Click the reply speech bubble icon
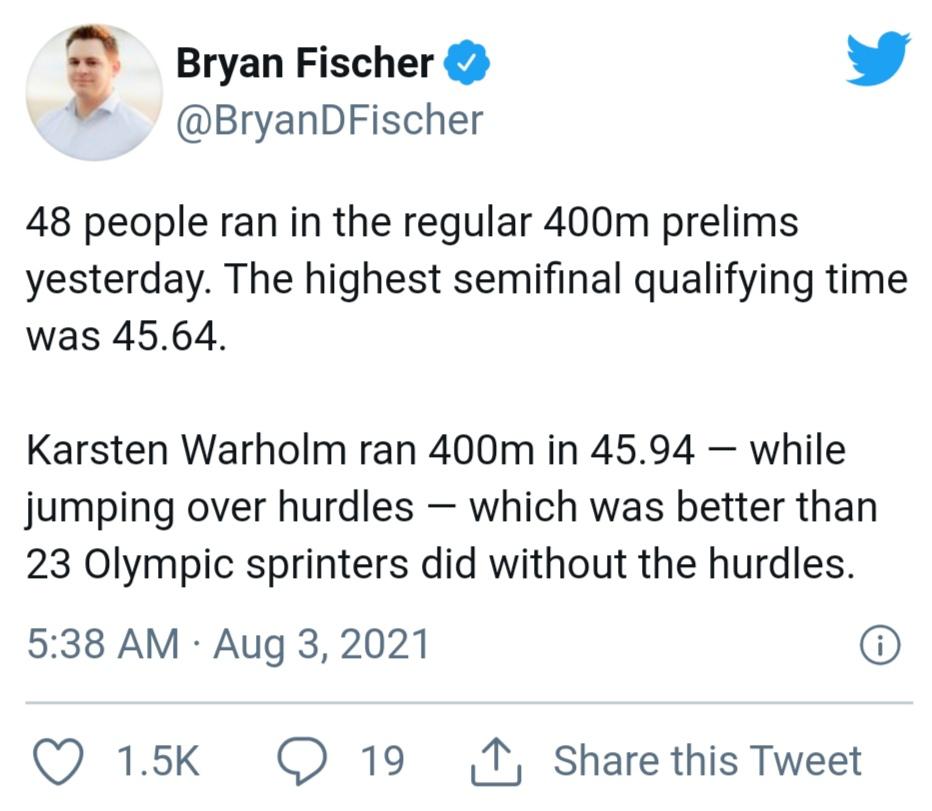 click(298, 761)
